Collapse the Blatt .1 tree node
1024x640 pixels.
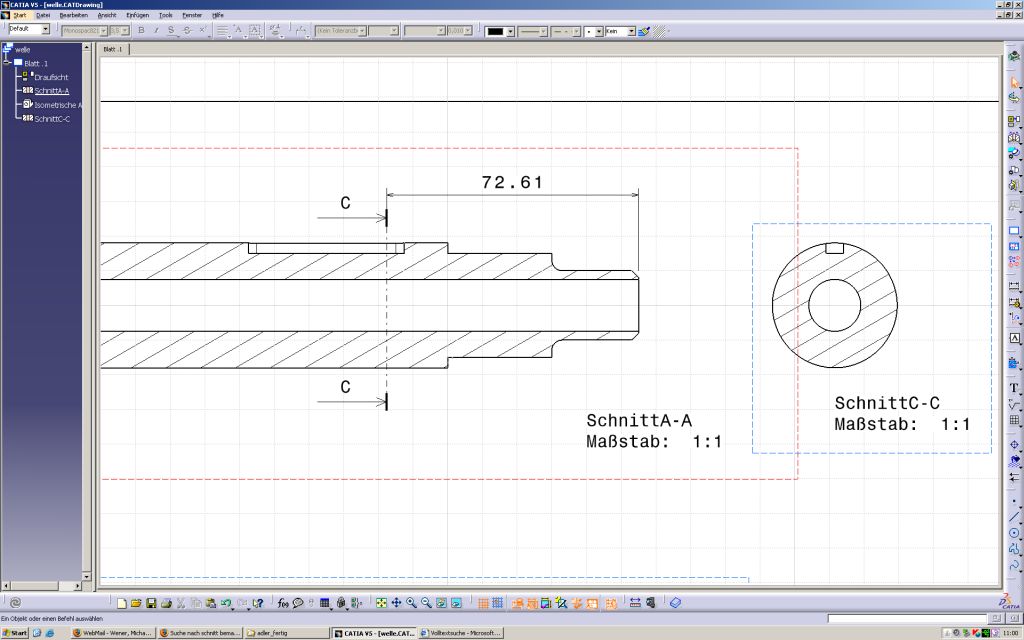click(x=7, y=63)
